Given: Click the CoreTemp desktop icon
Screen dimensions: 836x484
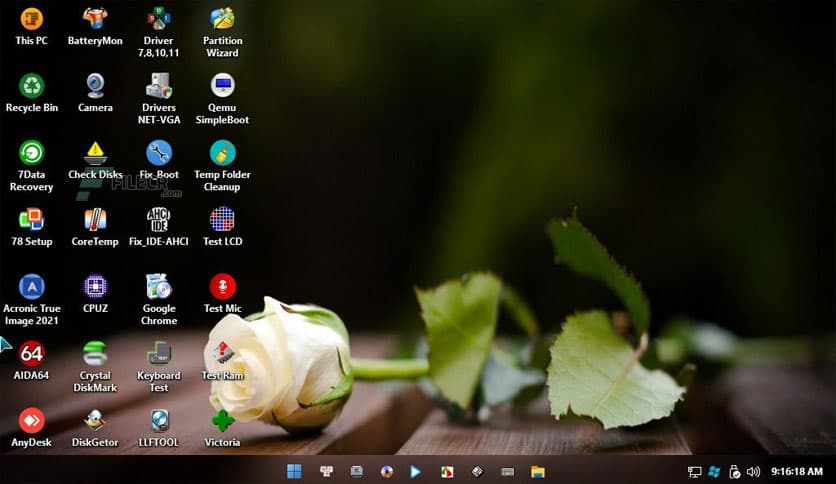Looking at the screenshot, I should [x=95, y=220].
